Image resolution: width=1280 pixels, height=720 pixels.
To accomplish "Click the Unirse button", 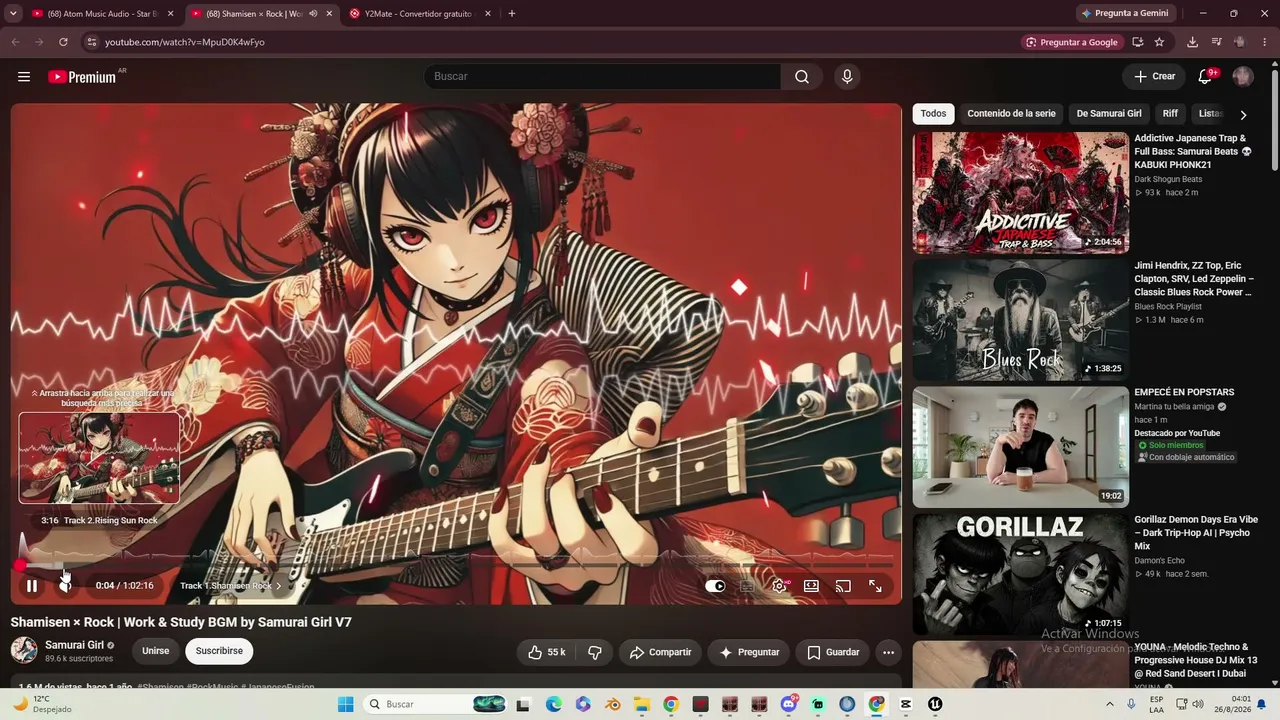I will [155, 651].
